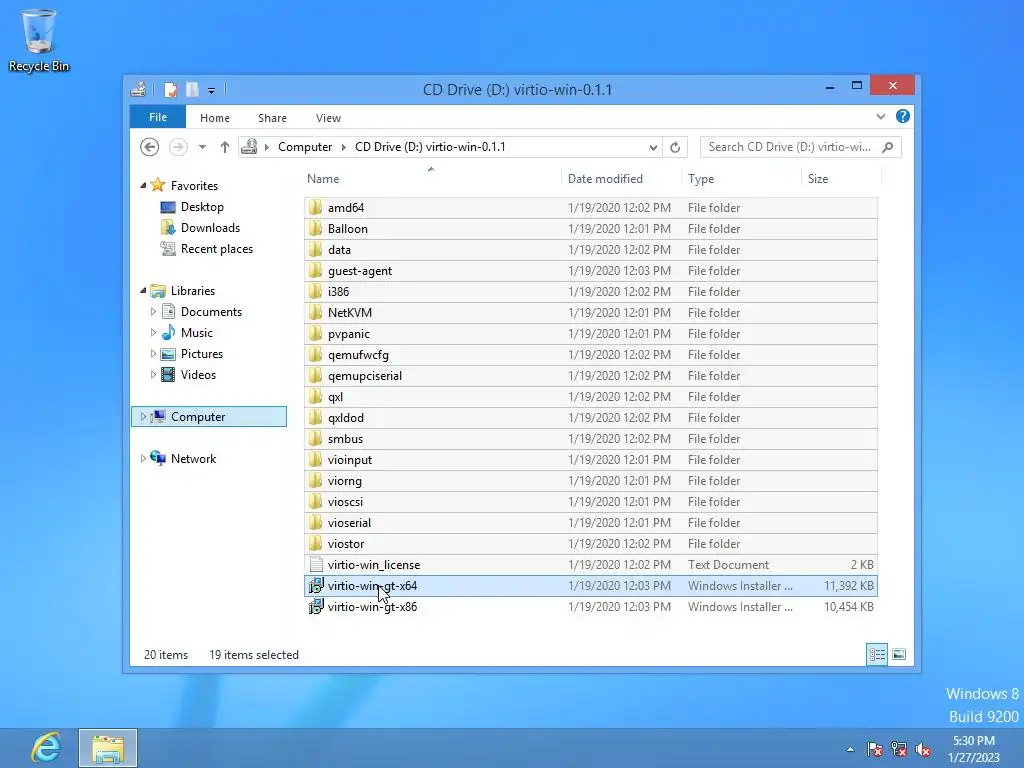Screen dimensions: 1024x768
Task: Select the viostor folder icon
Action: pos(315,543)
